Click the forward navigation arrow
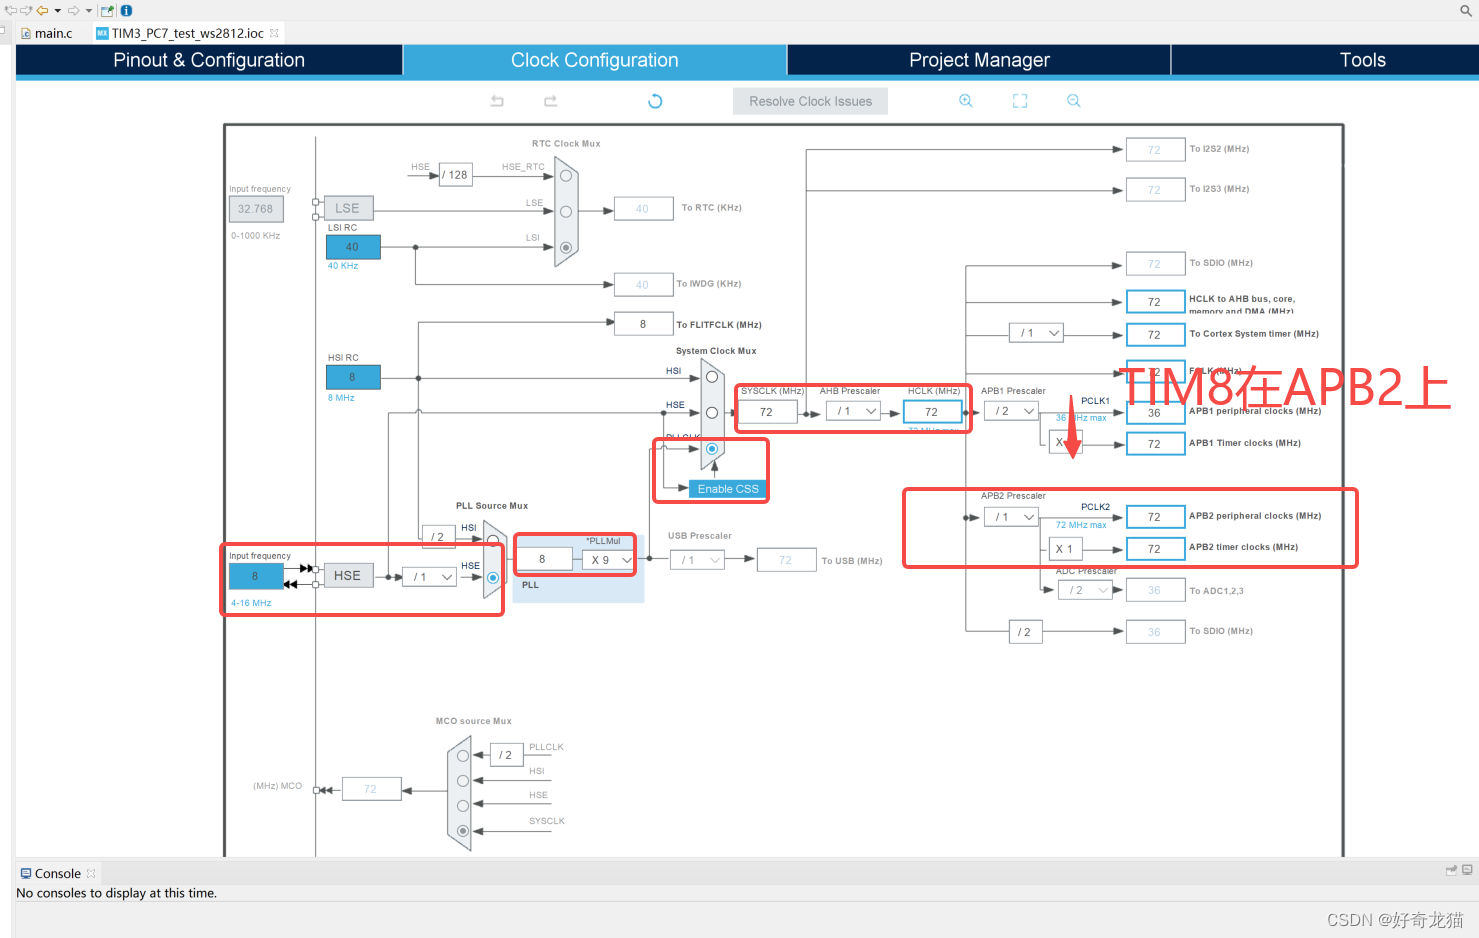This screenshot has height=938, width=1479. click(74, 10)
